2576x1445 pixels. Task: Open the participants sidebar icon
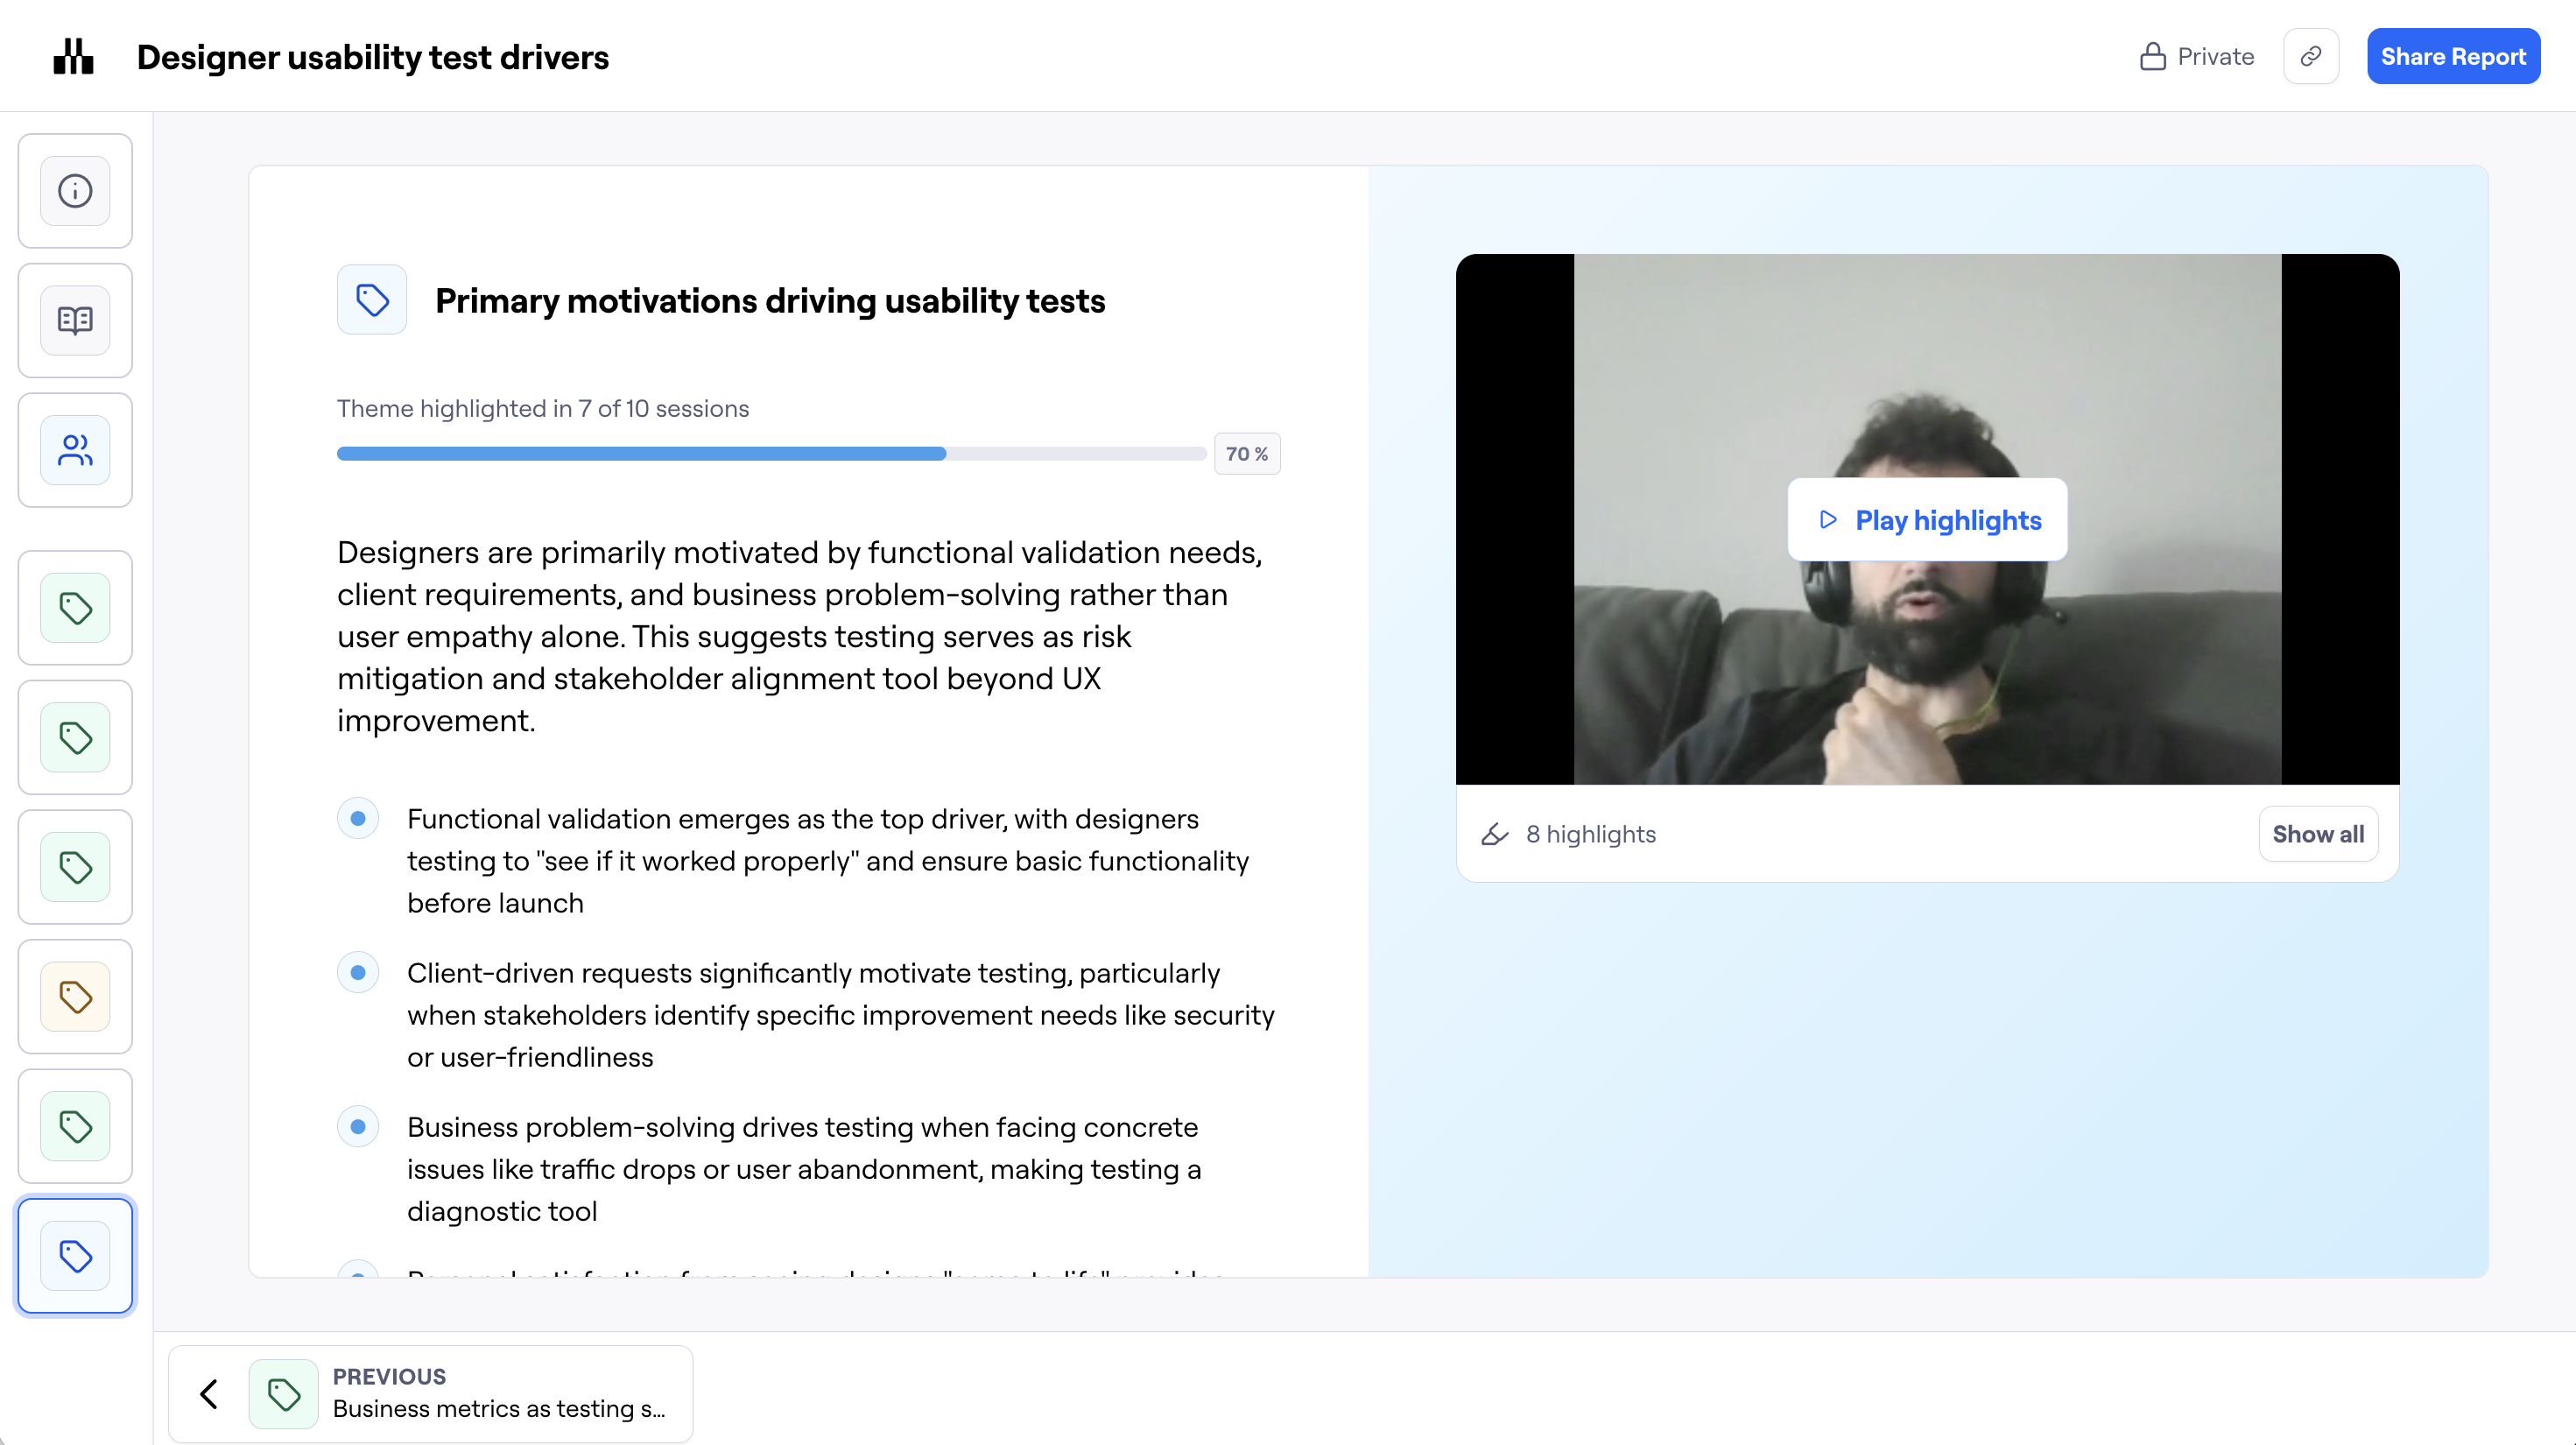75,450
